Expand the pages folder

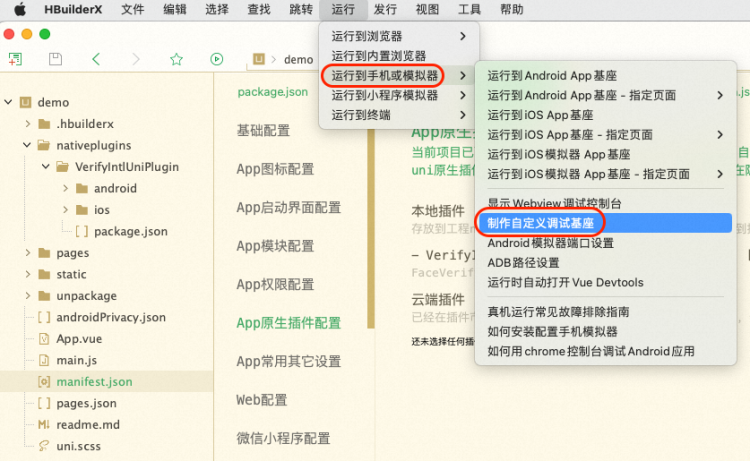(28, 252)
